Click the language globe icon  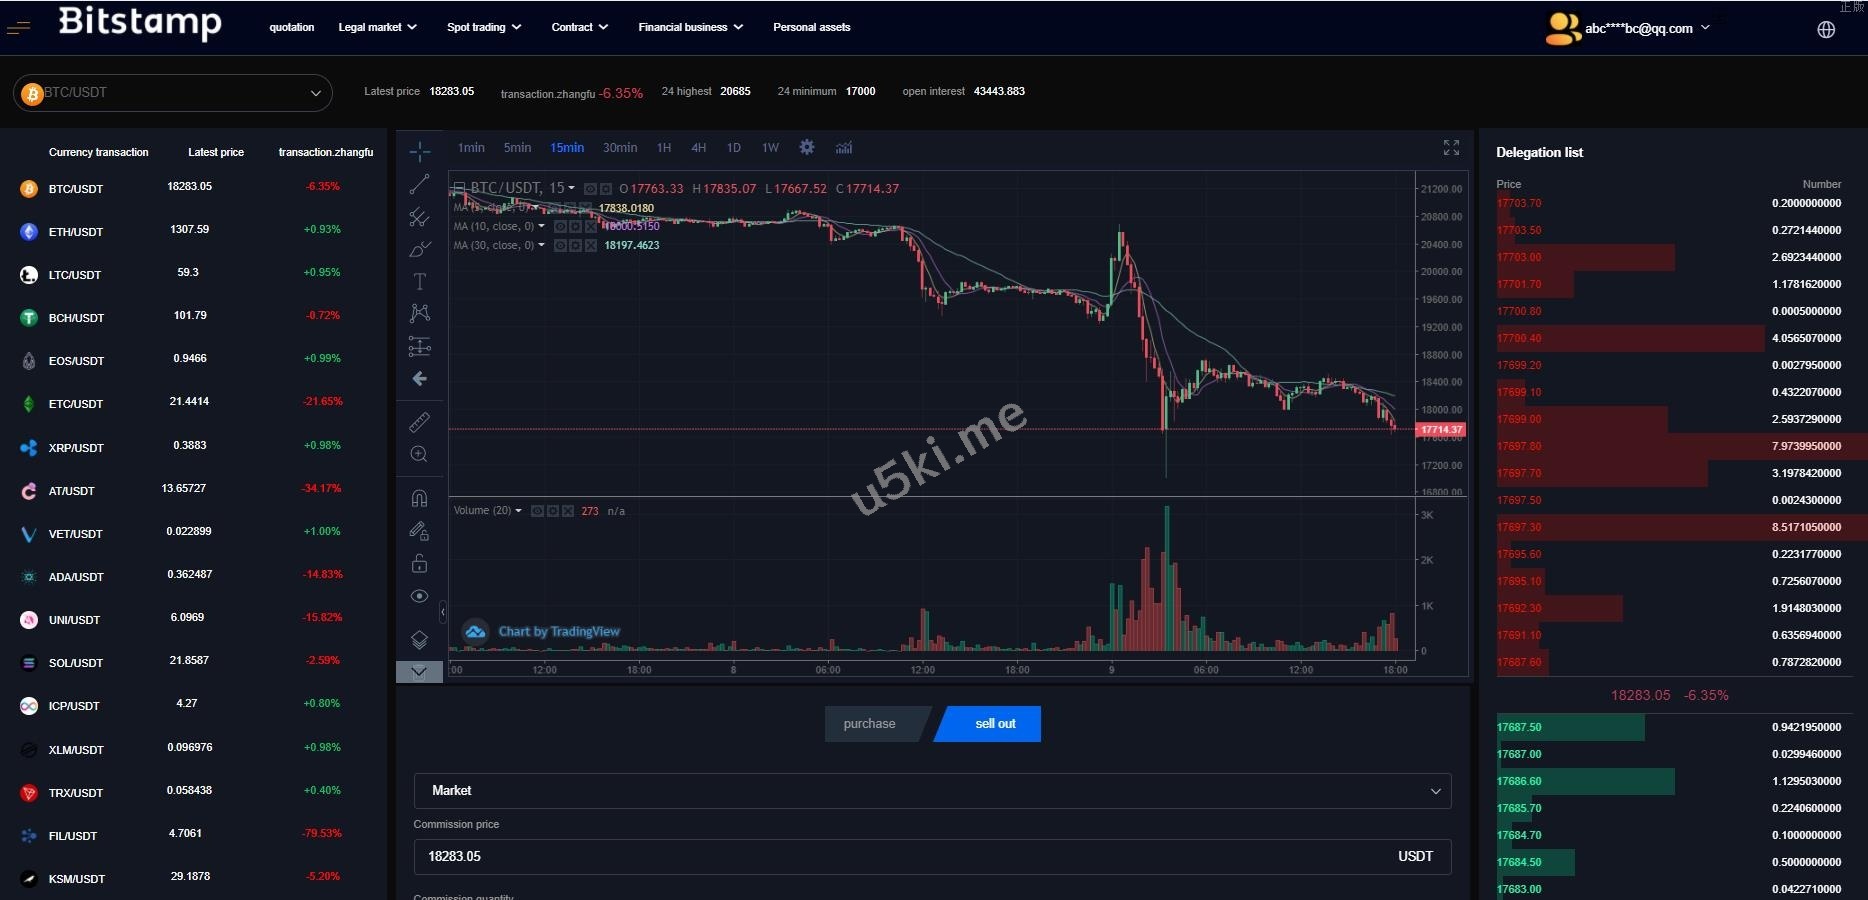1826,29
